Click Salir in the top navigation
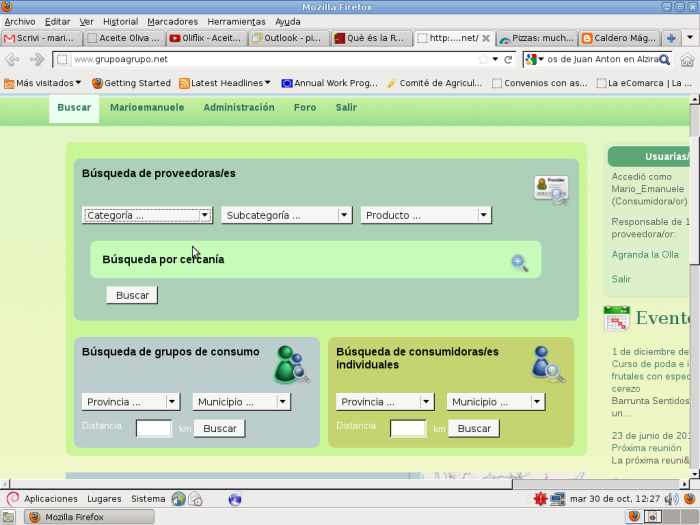Image resolution: width=700 pixels, height=525 pixels. click(346, 108)
